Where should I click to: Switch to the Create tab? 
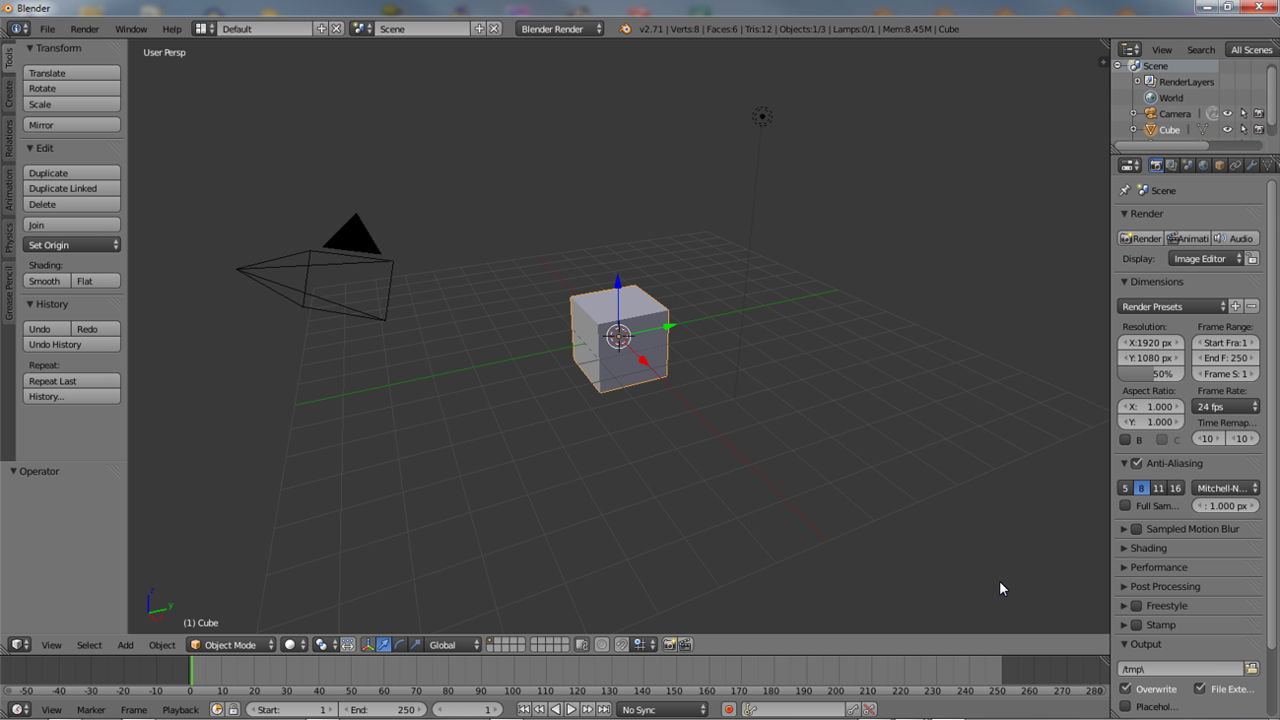pos(9,95)
